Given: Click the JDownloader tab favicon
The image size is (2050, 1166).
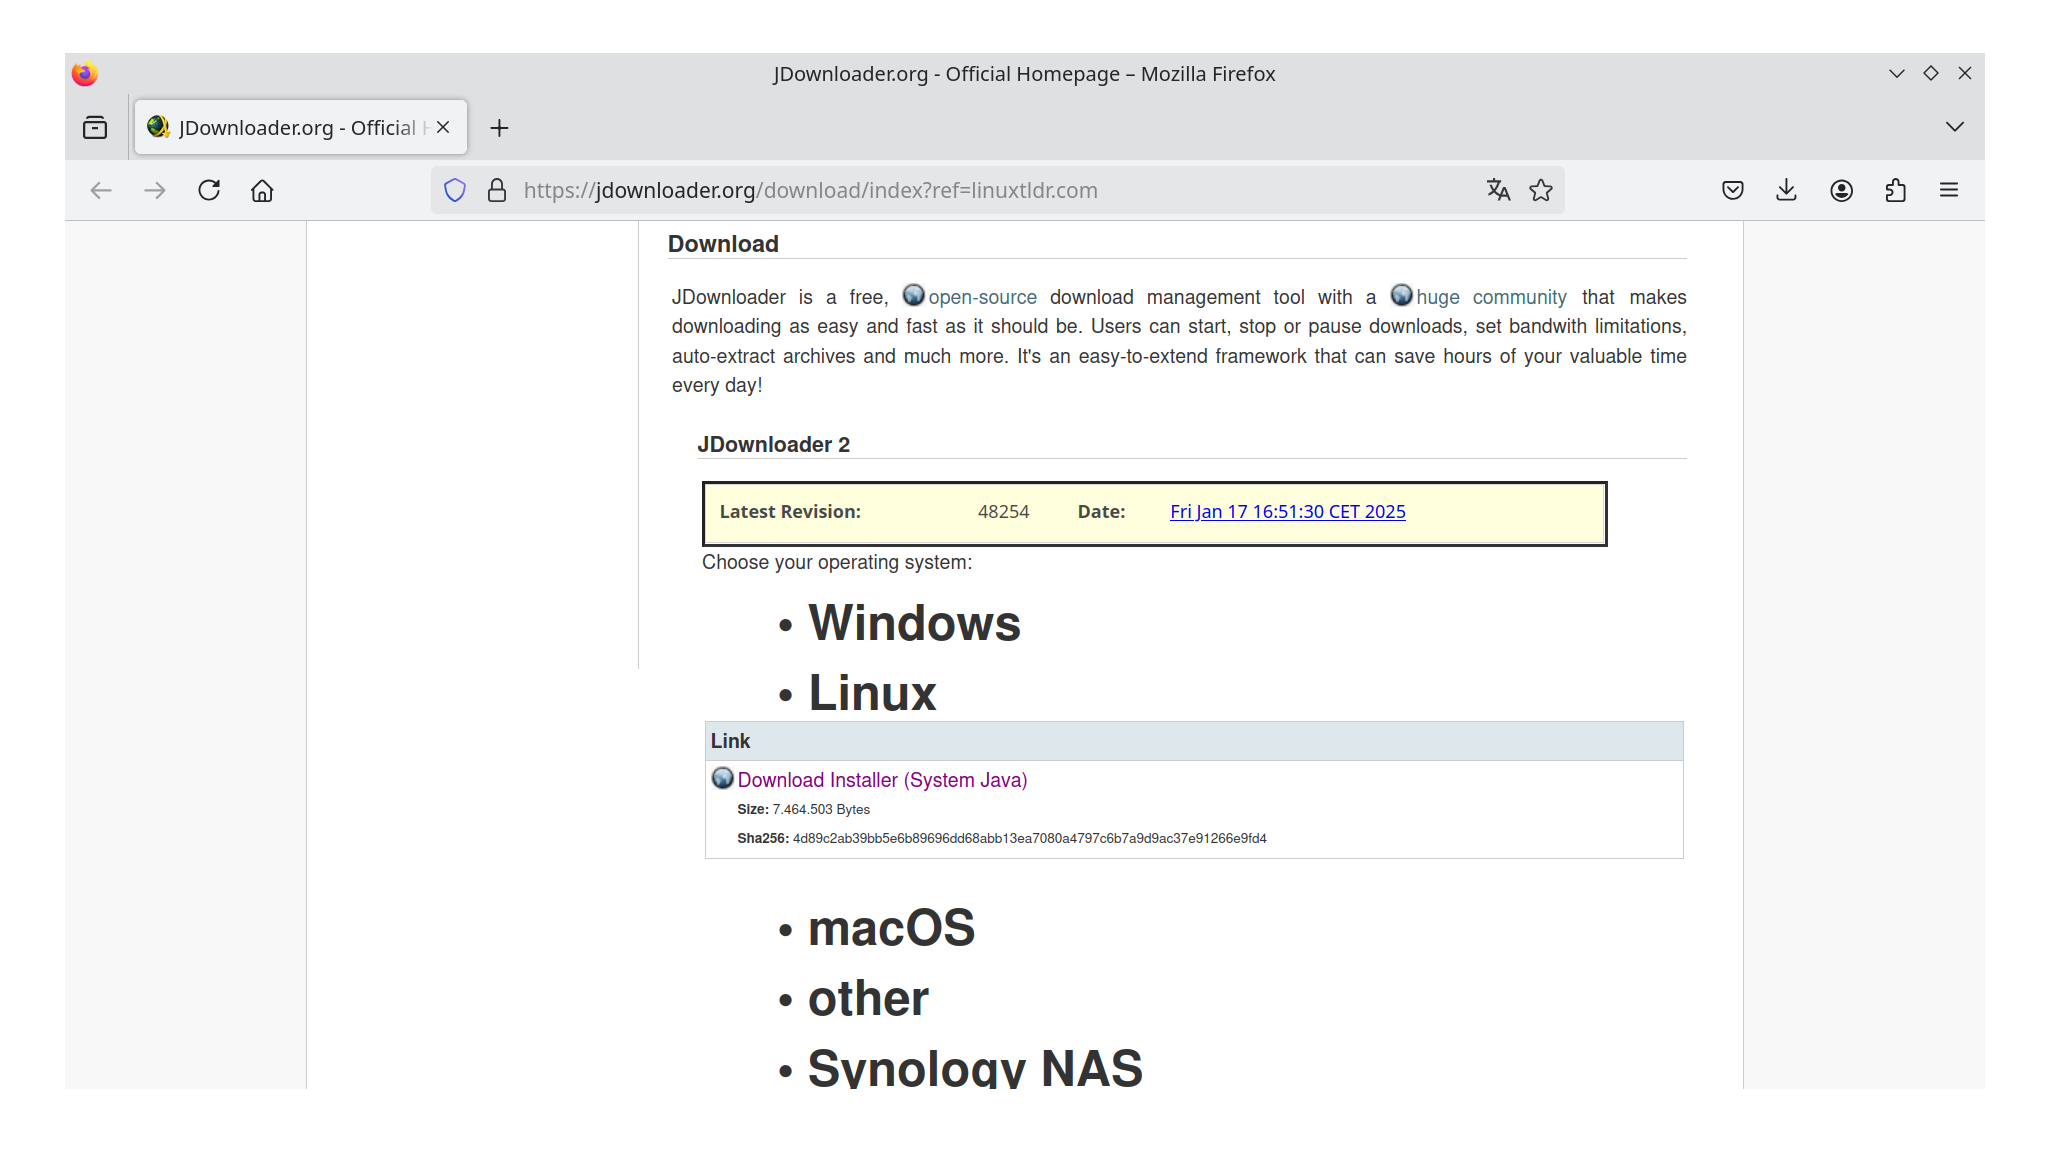Looking at the screenshot, I should click(x=158, y=127).
